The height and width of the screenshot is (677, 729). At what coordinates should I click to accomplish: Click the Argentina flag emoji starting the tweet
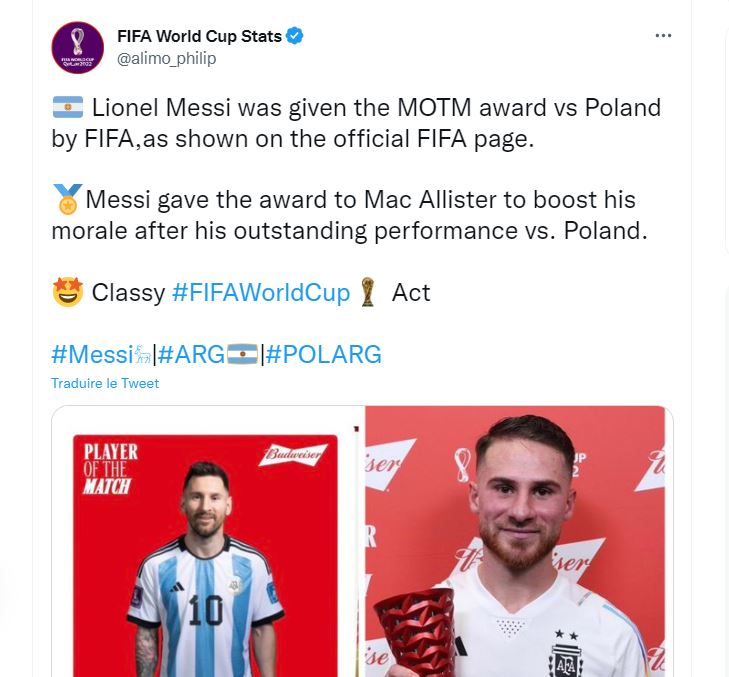tap(67, 107)
